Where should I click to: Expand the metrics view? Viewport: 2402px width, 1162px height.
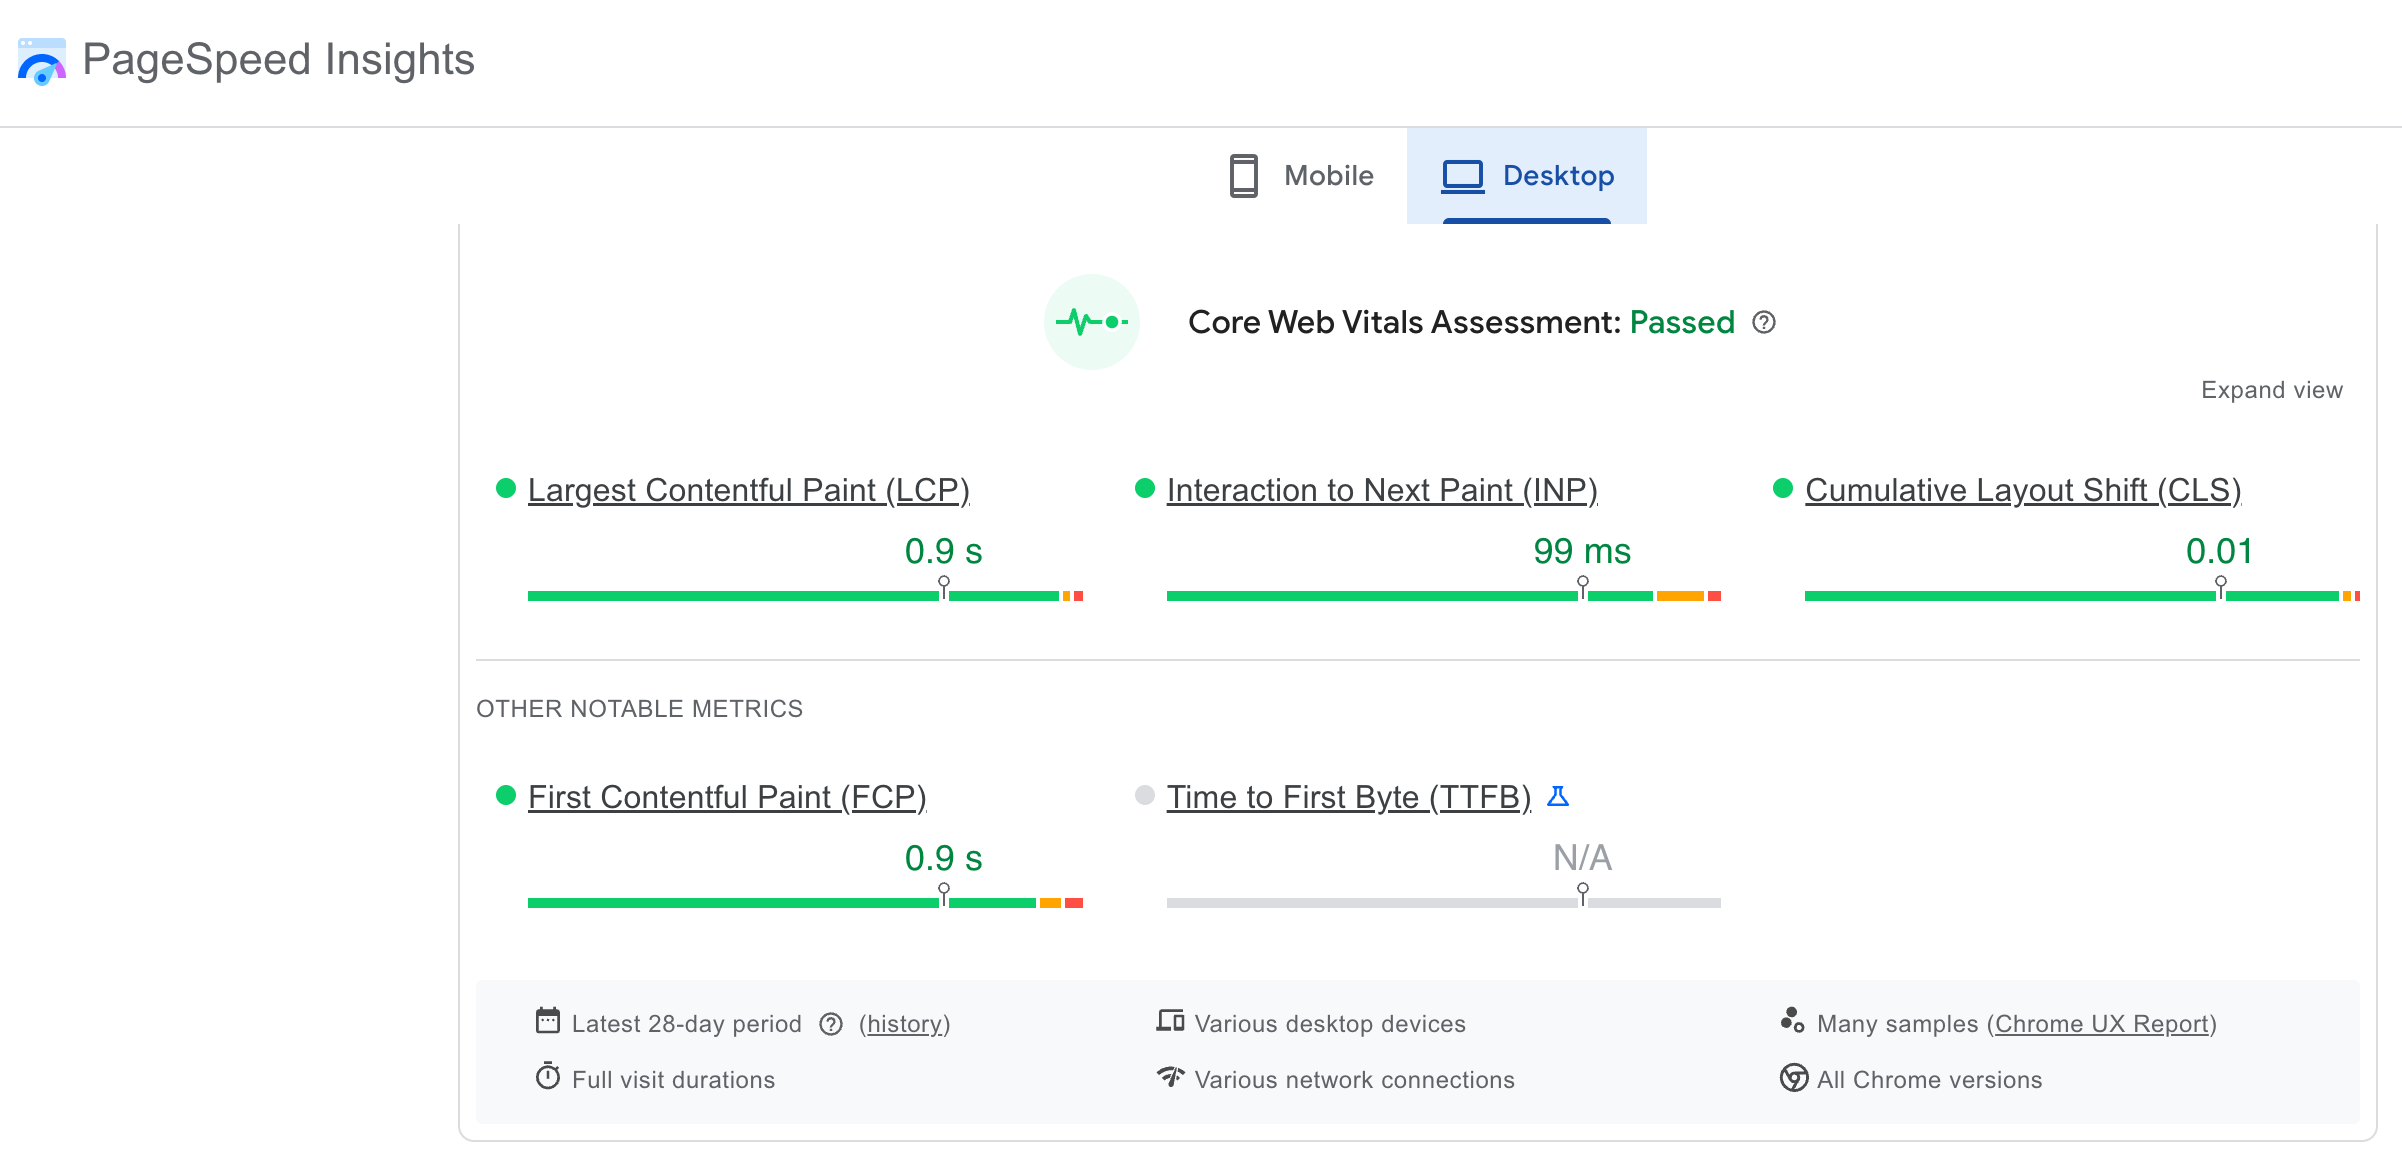click(x=2271, y=390)
